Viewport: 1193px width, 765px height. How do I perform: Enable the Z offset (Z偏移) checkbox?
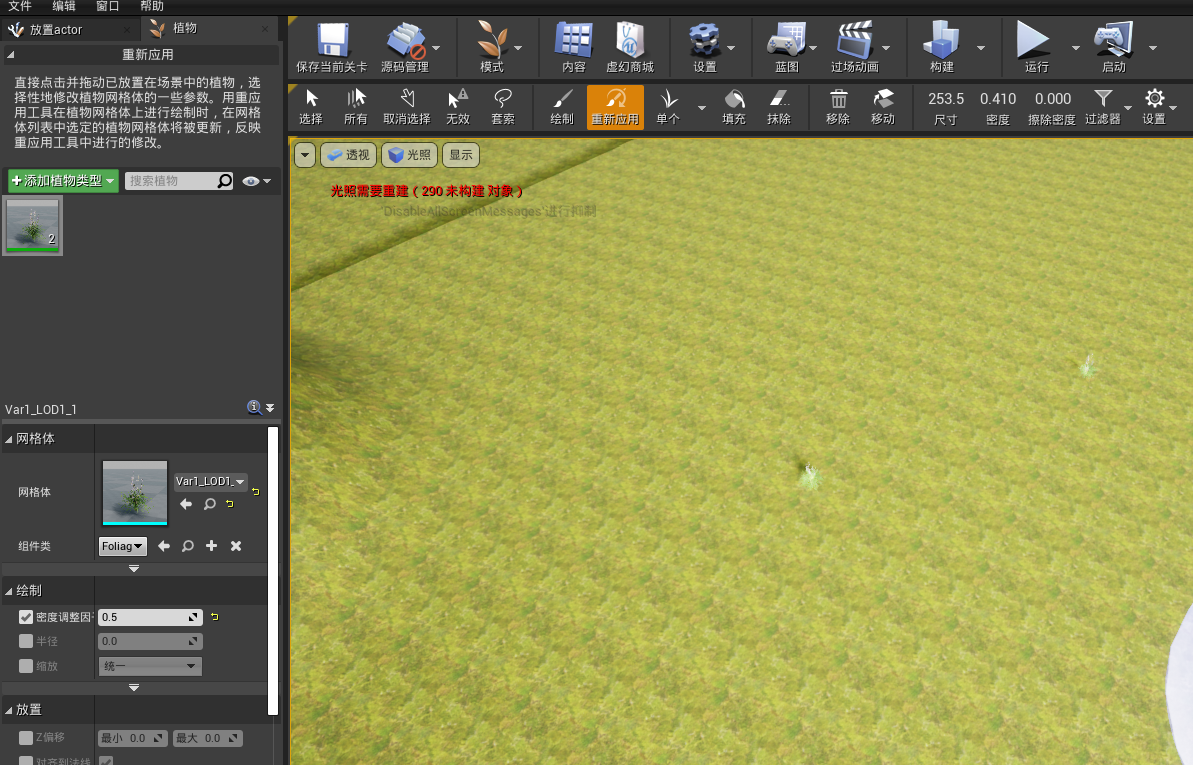pyautogui.click(x=26, y=738)
